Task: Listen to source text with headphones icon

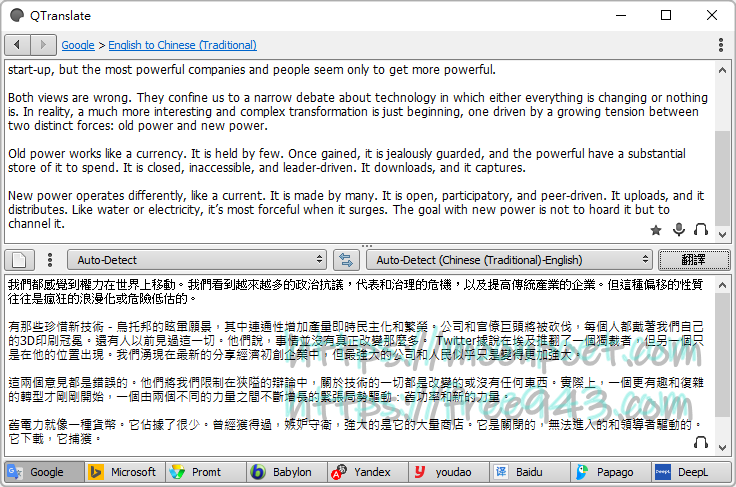Action: (701, 229)
